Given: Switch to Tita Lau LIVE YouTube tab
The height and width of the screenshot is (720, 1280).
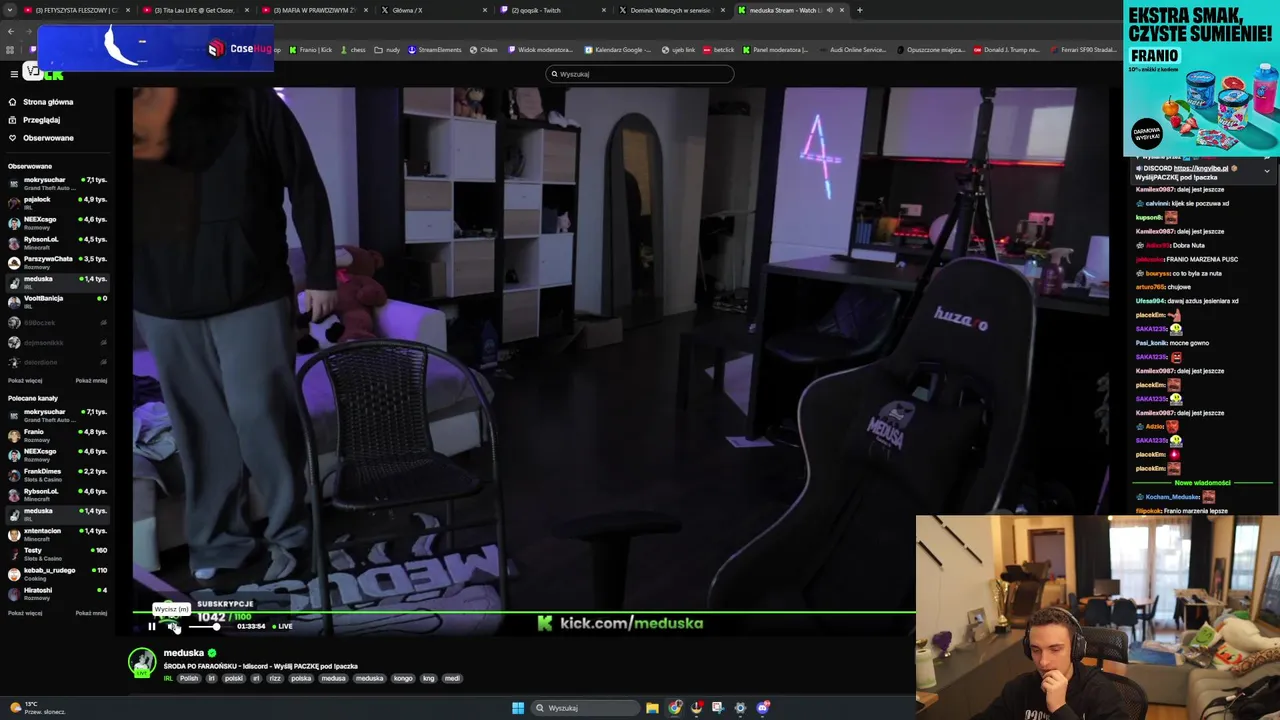Looking at the screenshot, I should (194, 10).
